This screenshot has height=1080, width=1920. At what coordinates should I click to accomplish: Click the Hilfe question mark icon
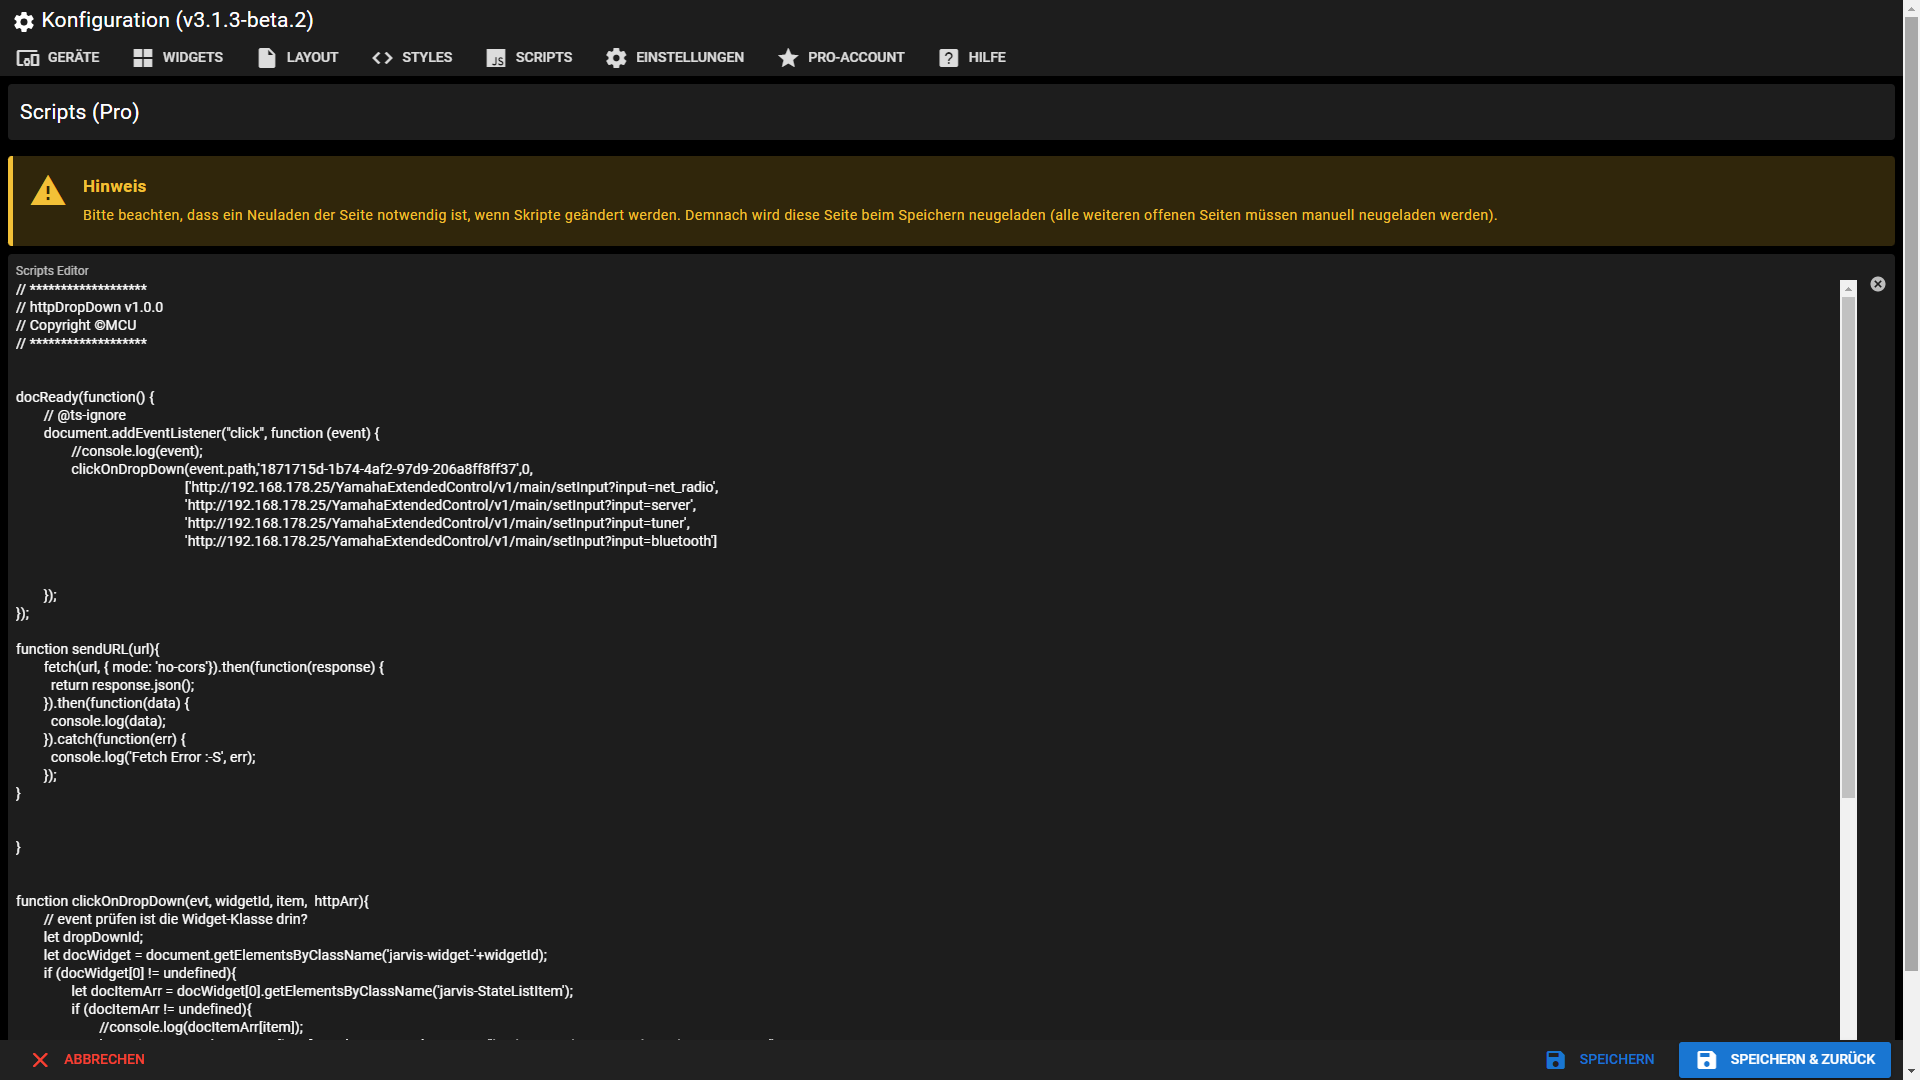coord(949,58)
